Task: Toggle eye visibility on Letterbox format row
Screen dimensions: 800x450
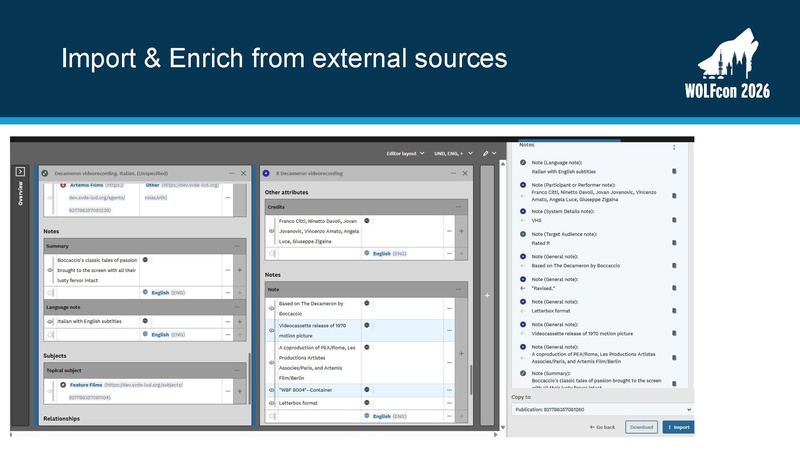Action: pyautogui.click(x=271, y=403)
